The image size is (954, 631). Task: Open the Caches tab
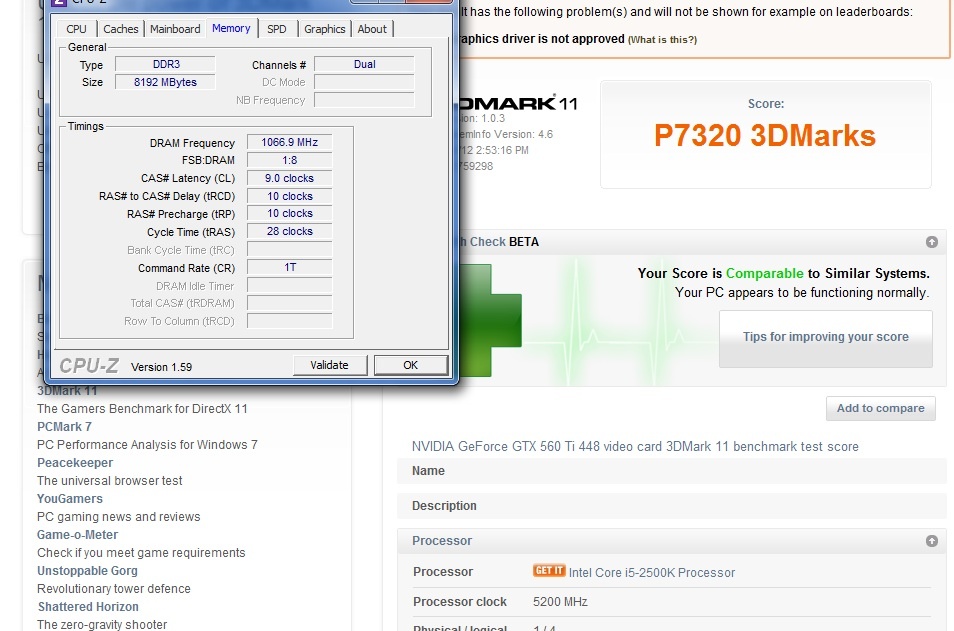tap(120, 29)
